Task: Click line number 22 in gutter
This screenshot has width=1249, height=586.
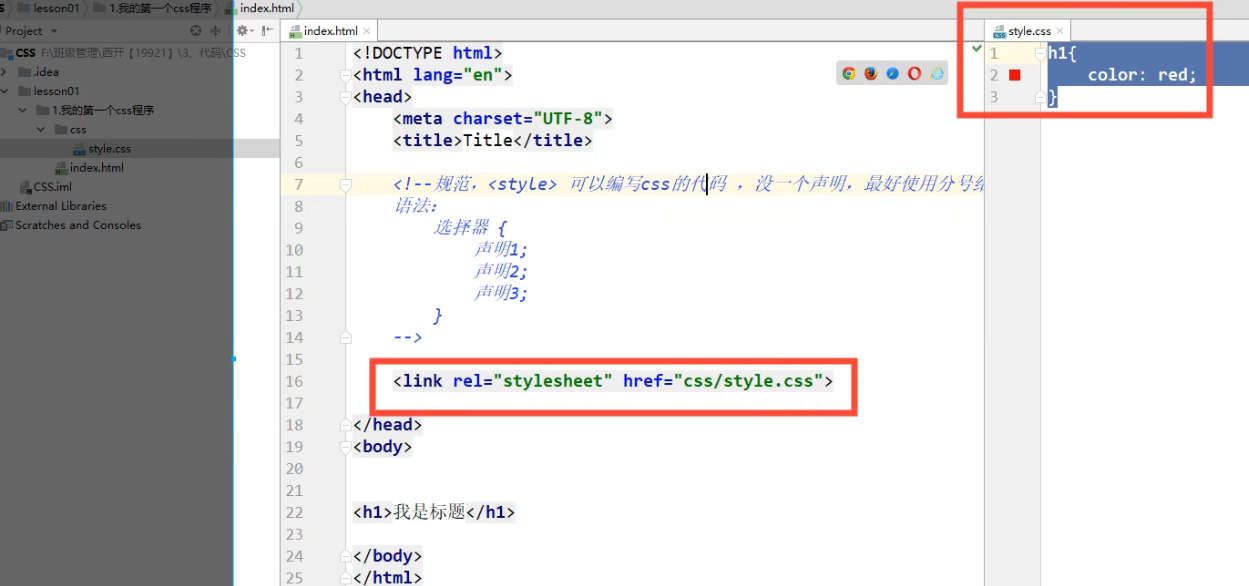Action: [x=293, y=512]
